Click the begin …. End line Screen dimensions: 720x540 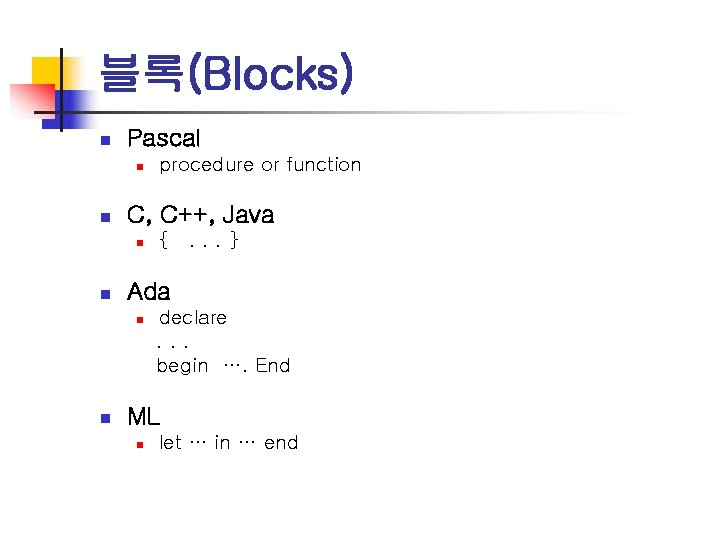(223, 366)
